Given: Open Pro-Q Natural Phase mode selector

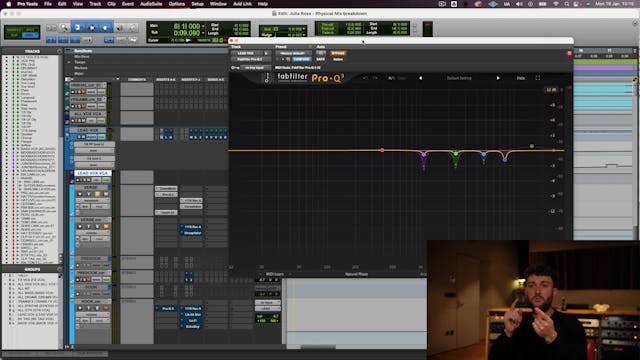Looking at the screenshot, I should (356, 274).
